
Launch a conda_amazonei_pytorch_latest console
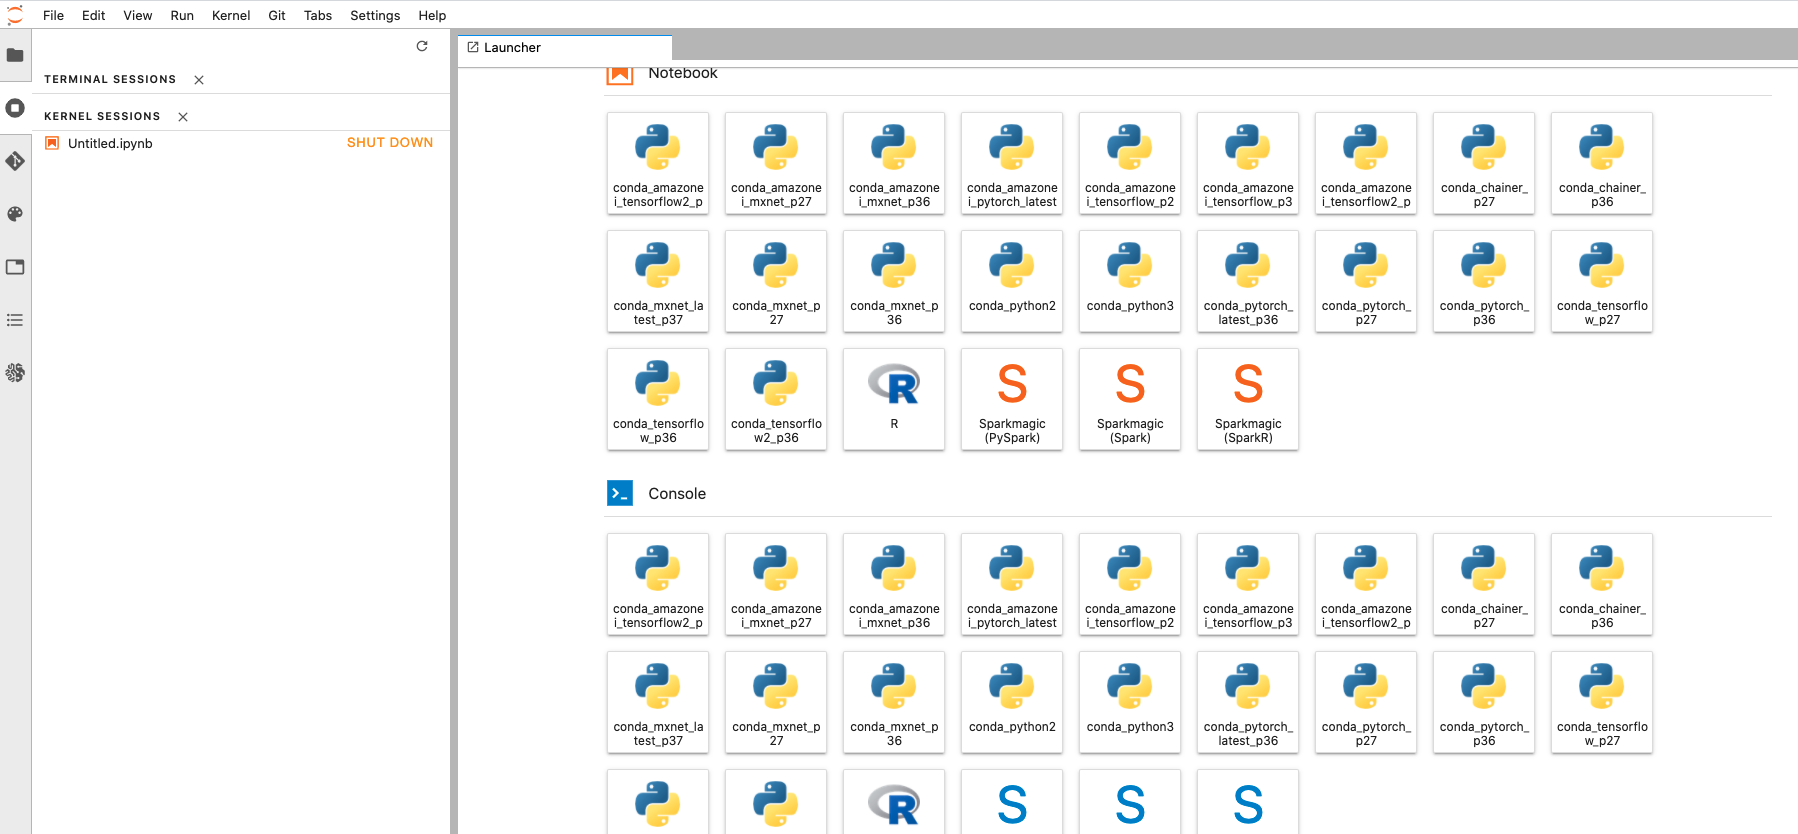point(1012,584)
